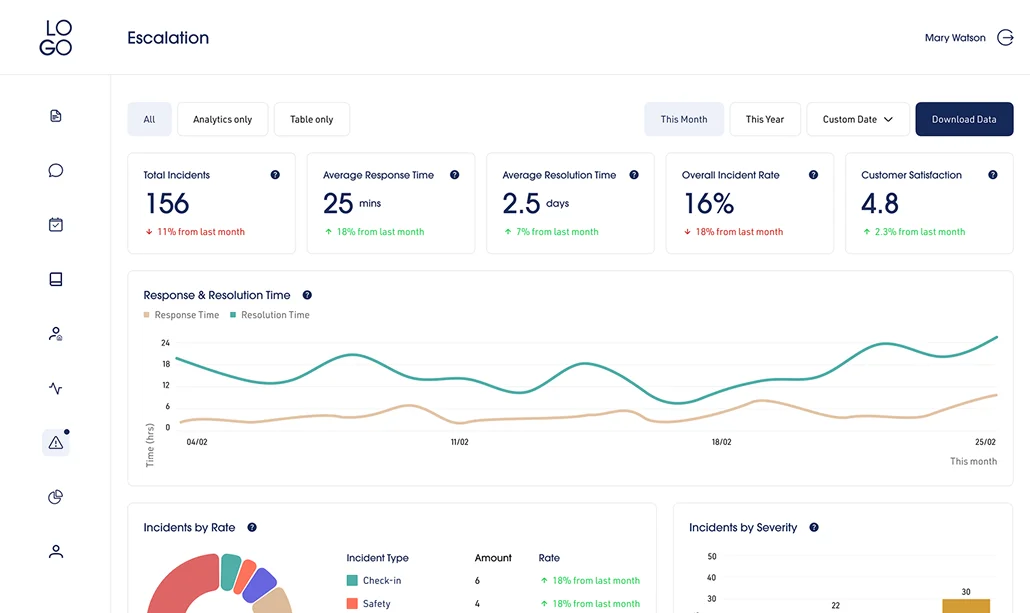Expand the Custom Date dropdown
1030x613 pixels.
857,119
